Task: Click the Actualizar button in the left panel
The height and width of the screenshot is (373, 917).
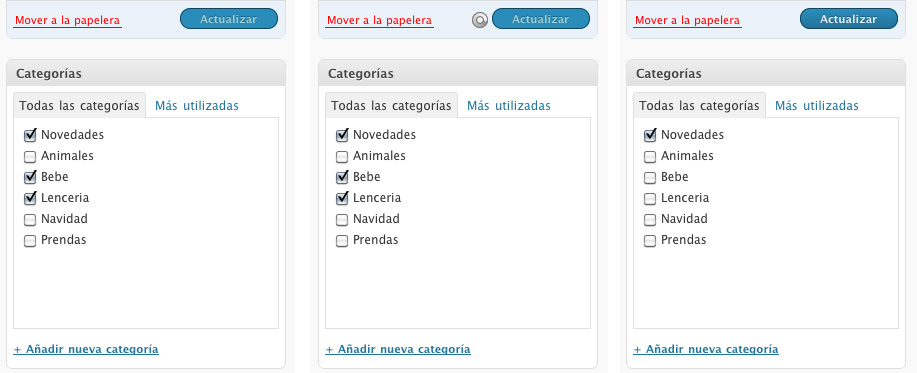Action: pos(229,19)
